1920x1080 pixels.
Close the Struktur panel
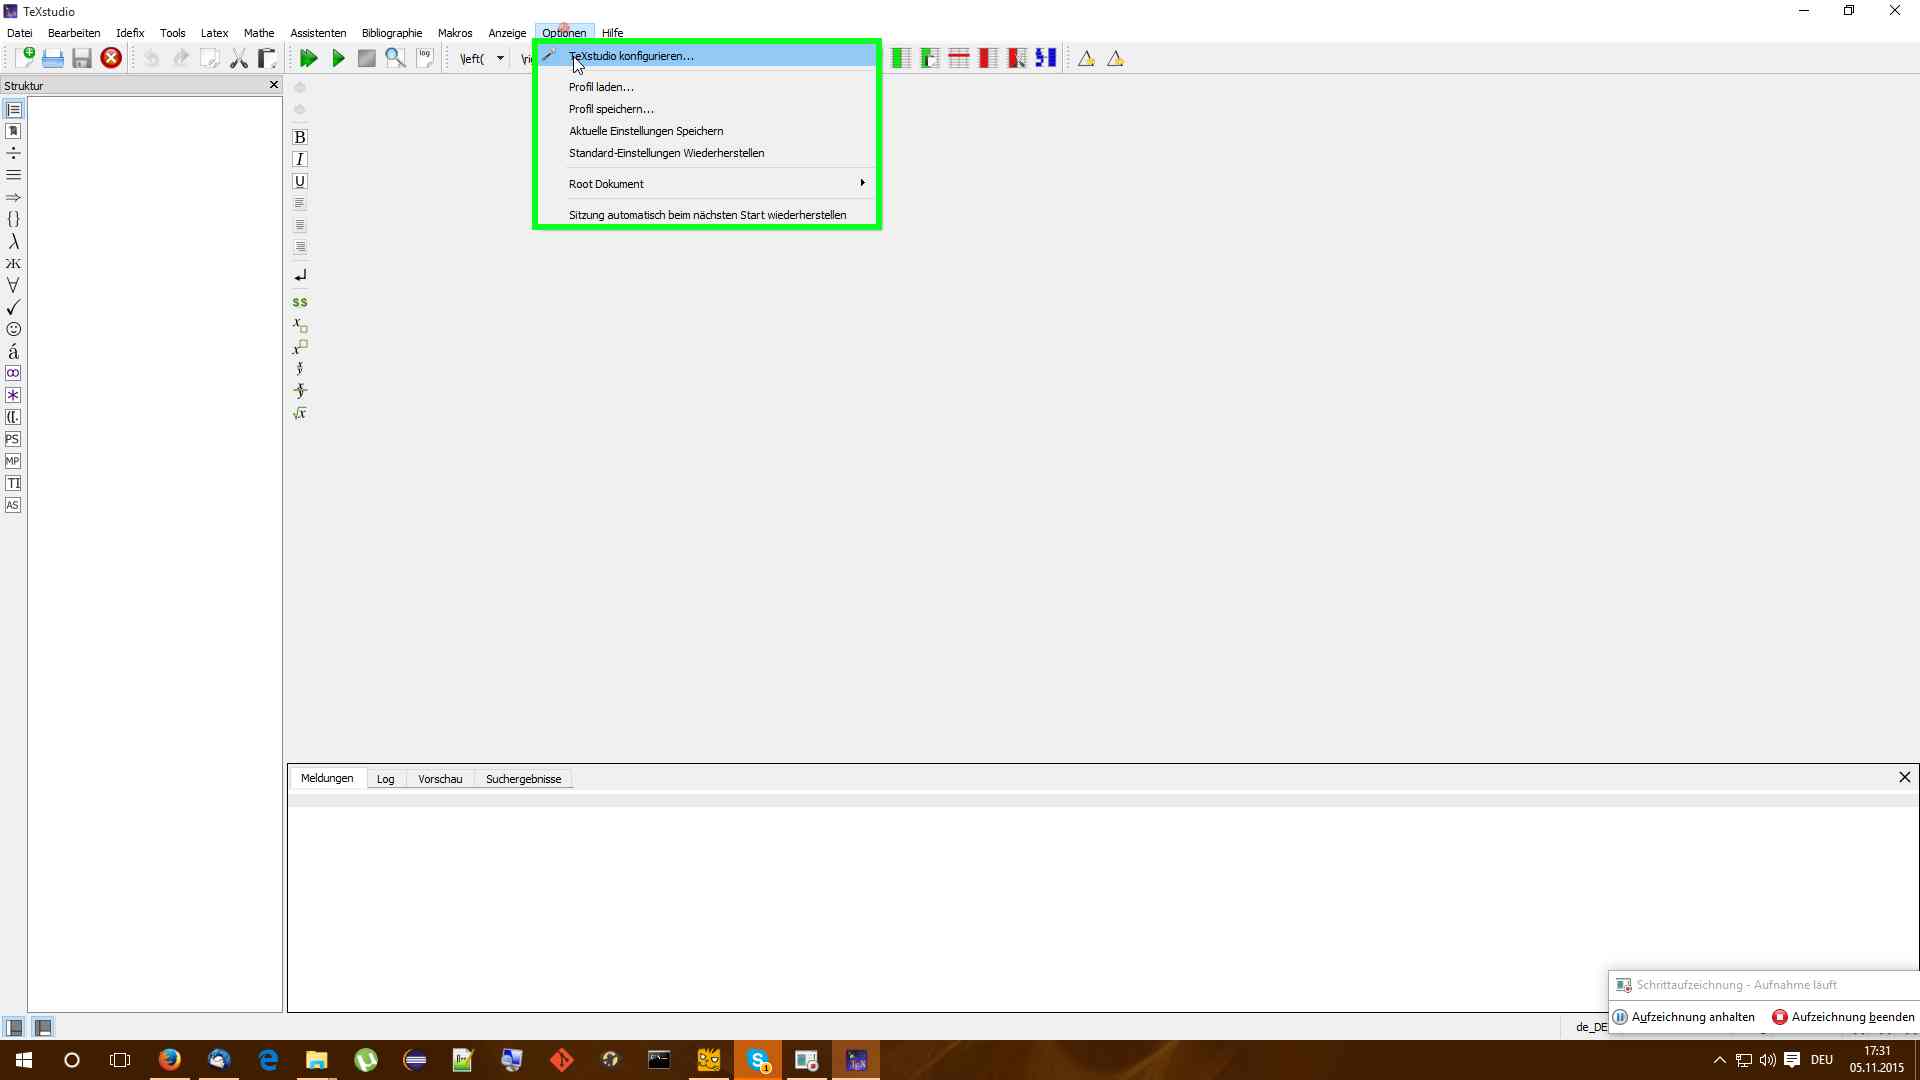tap(274, 85)
